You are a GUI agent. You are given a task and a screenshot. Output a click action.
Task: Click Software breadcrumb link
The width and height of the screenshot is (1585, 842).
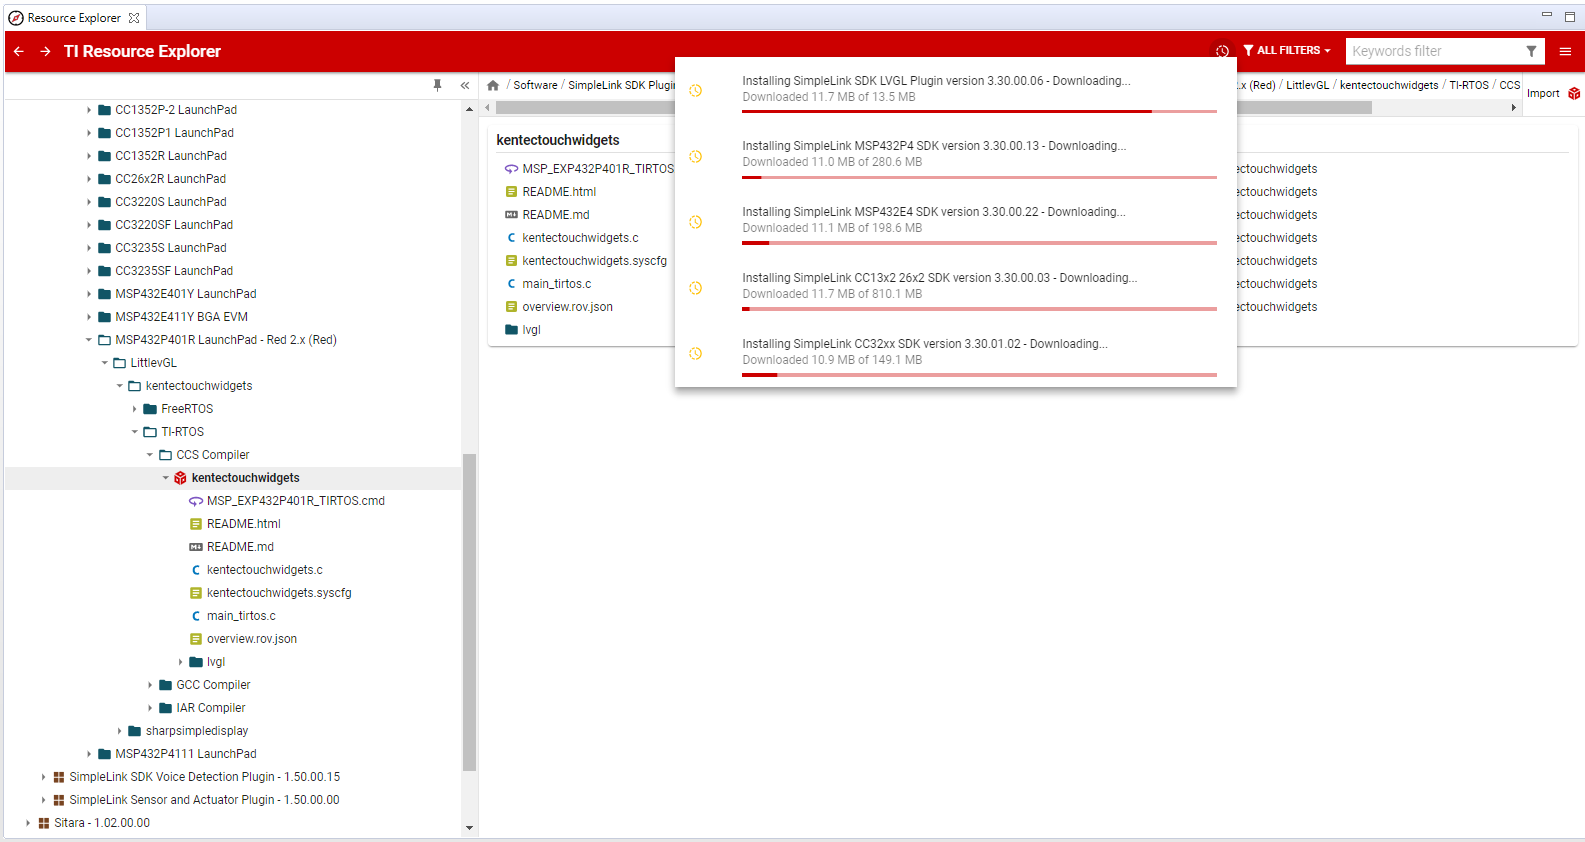coord(535,85)
